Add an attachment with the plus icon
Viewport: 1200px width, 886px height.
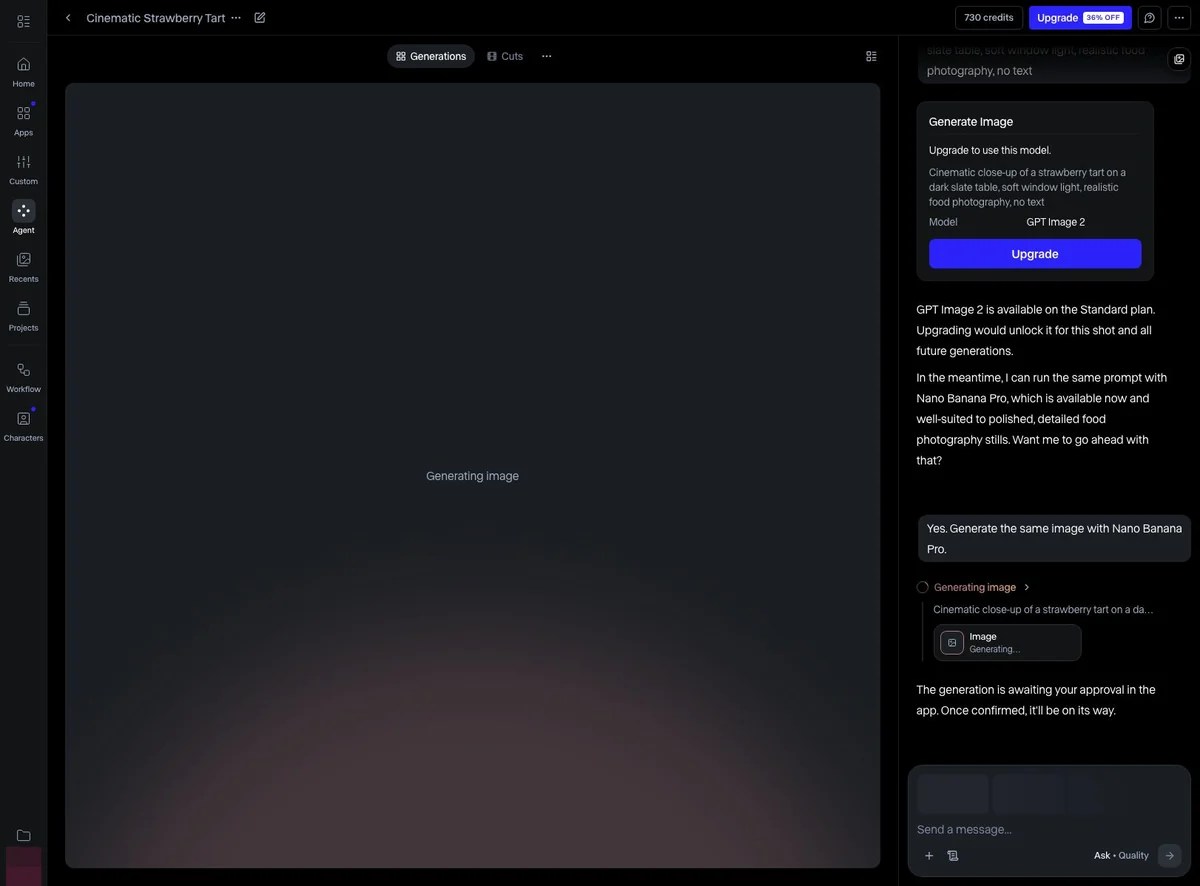[x=929, y=856]
